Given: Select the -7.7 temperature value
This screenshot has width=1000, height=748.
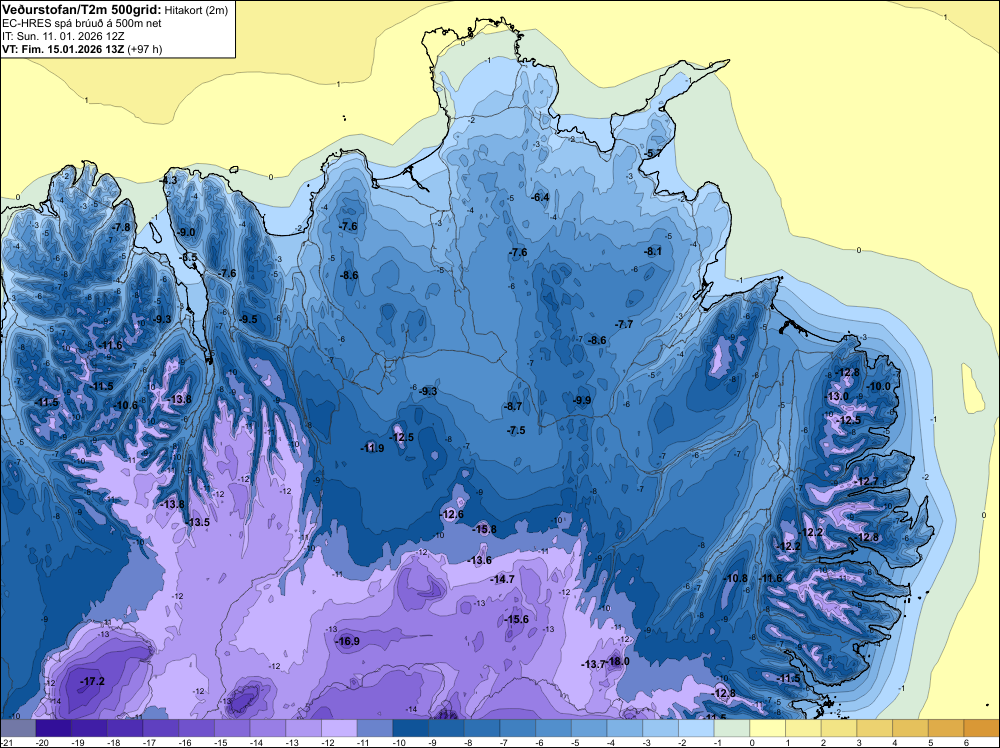Looking at the screenshot, I should [x=624, y=325].
